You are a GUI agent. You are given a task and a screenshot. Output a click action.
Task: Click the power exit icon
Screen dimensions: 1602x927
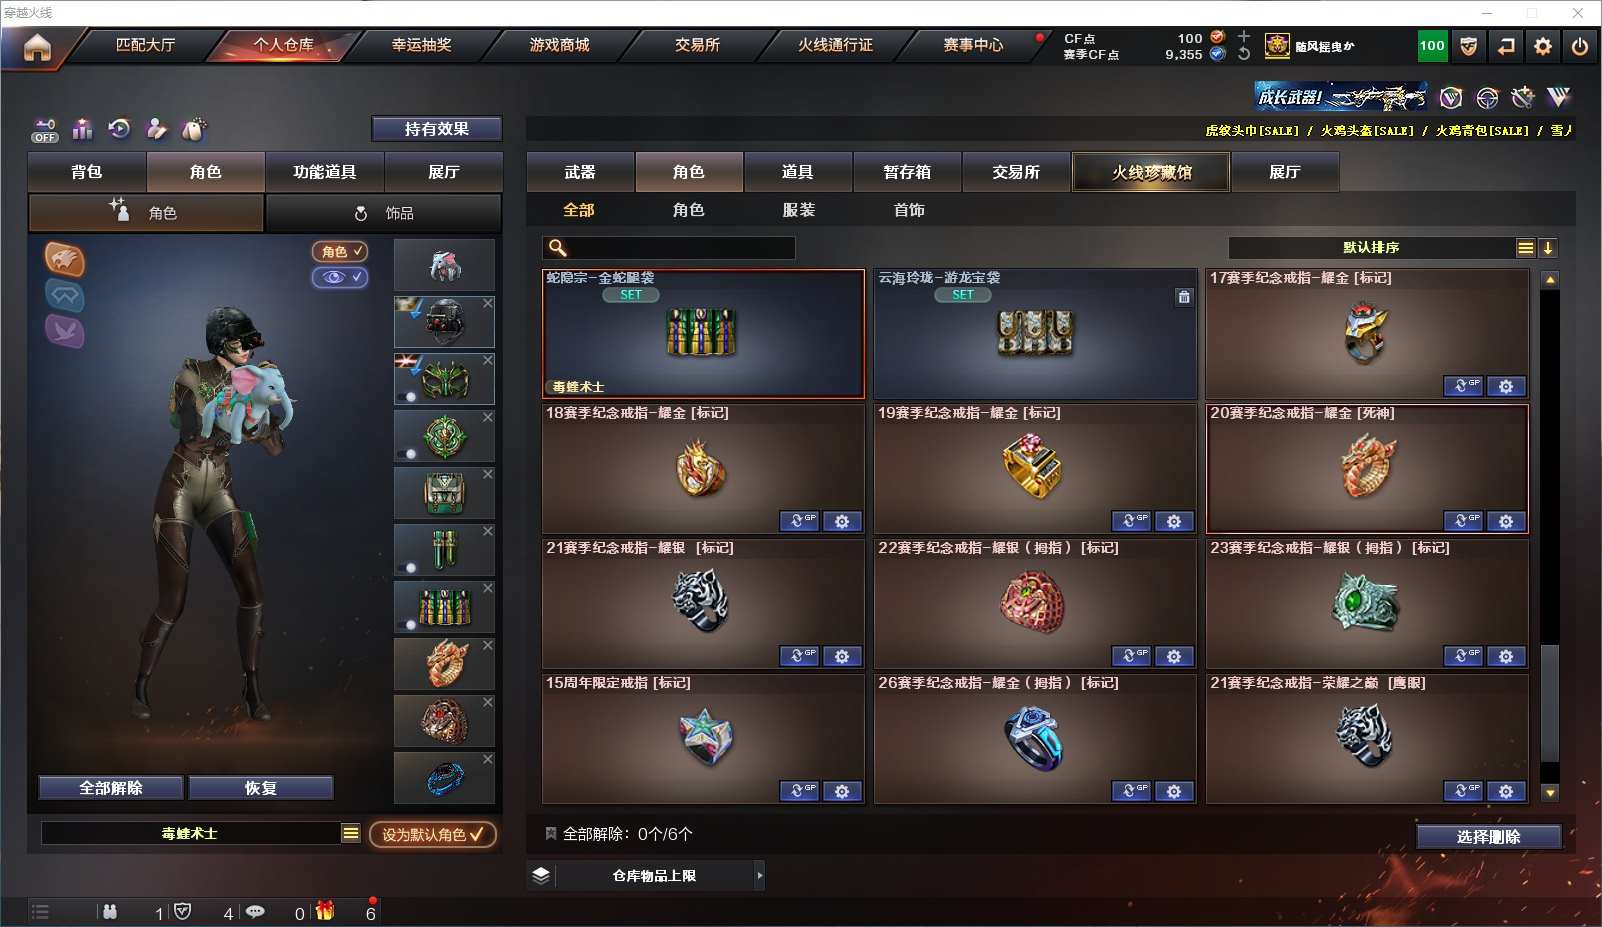pyautogui.click(x=1580, y=46)
